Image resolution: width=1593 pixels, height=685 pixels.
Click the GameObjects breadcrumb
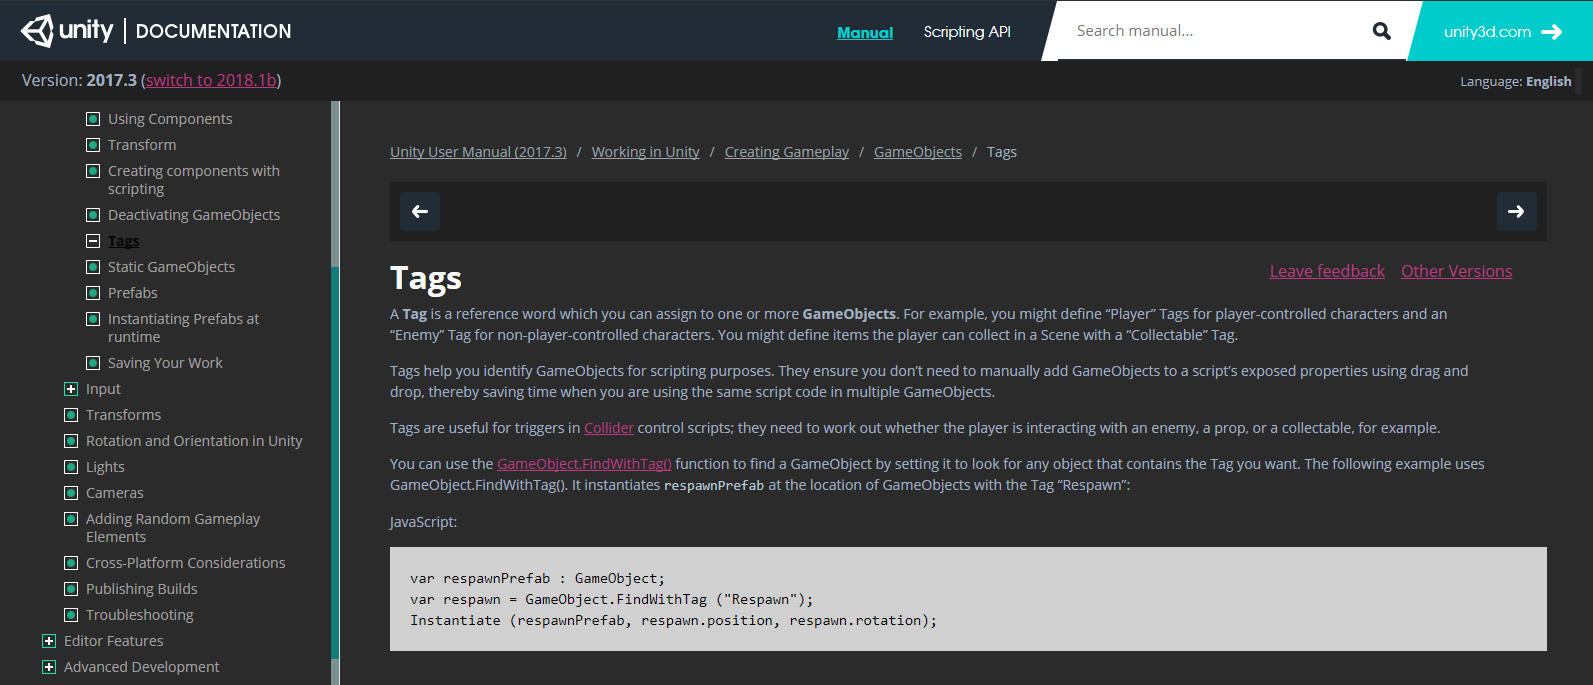[x=918, y=152]
